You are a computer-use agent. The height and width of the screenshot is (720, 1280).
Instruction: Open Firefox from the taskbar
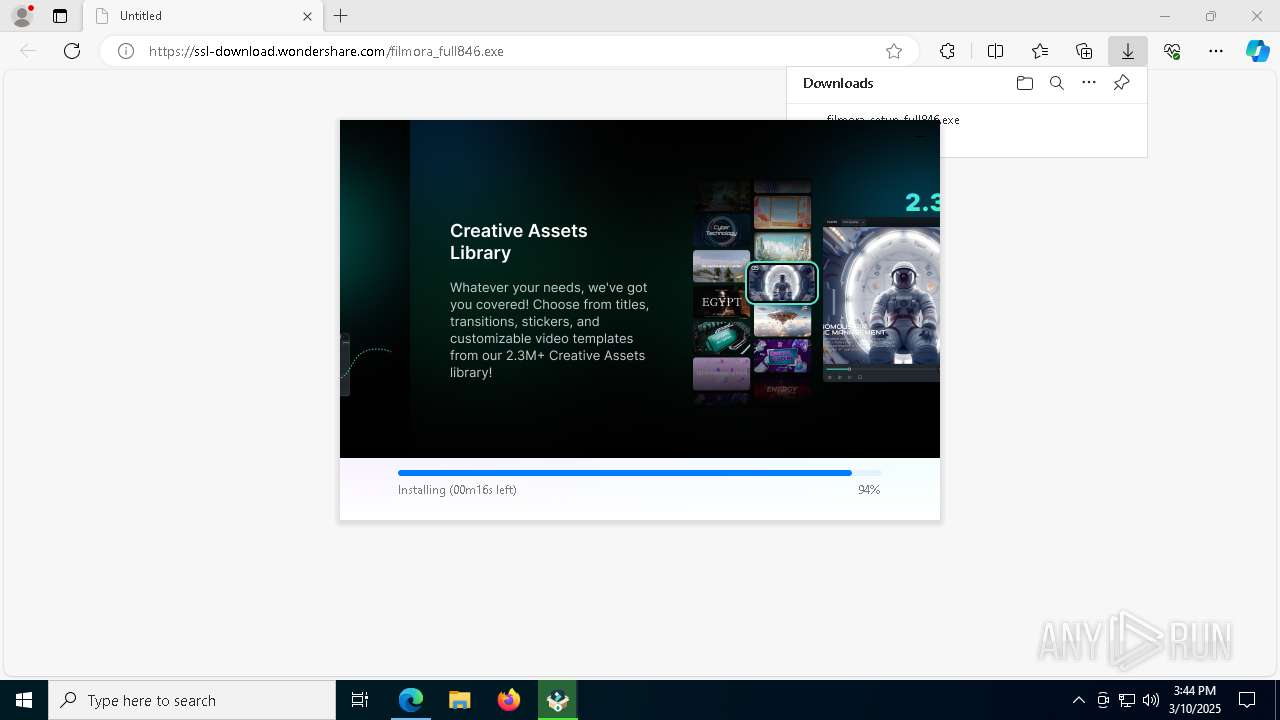coord(509,700)
